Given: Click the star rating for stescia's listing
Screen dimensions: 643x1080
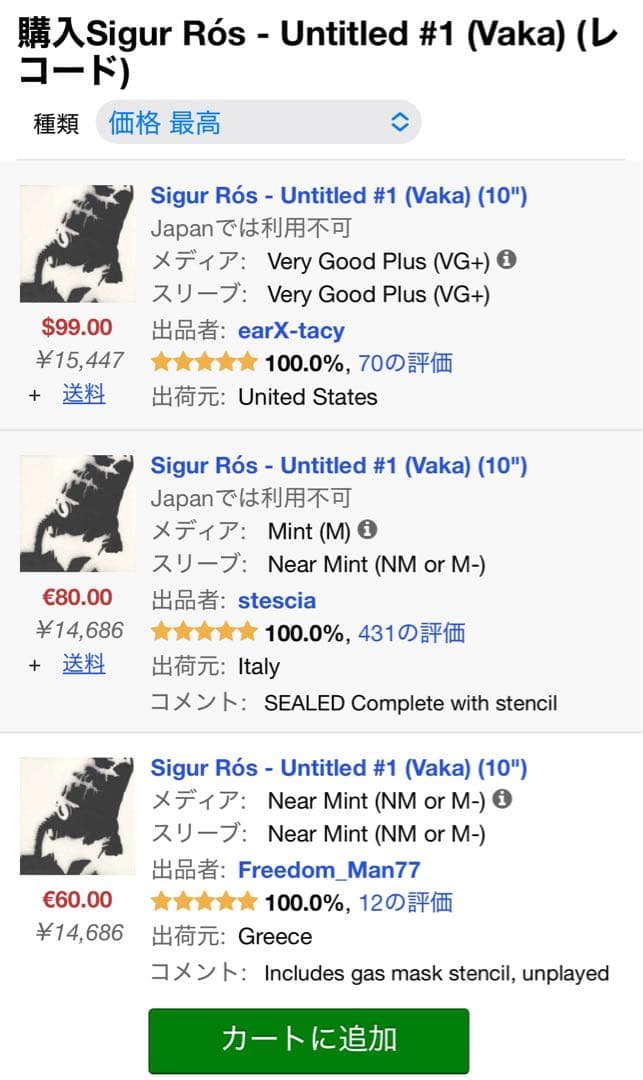Looking at the screenshot, I should (x=204, y=632).
